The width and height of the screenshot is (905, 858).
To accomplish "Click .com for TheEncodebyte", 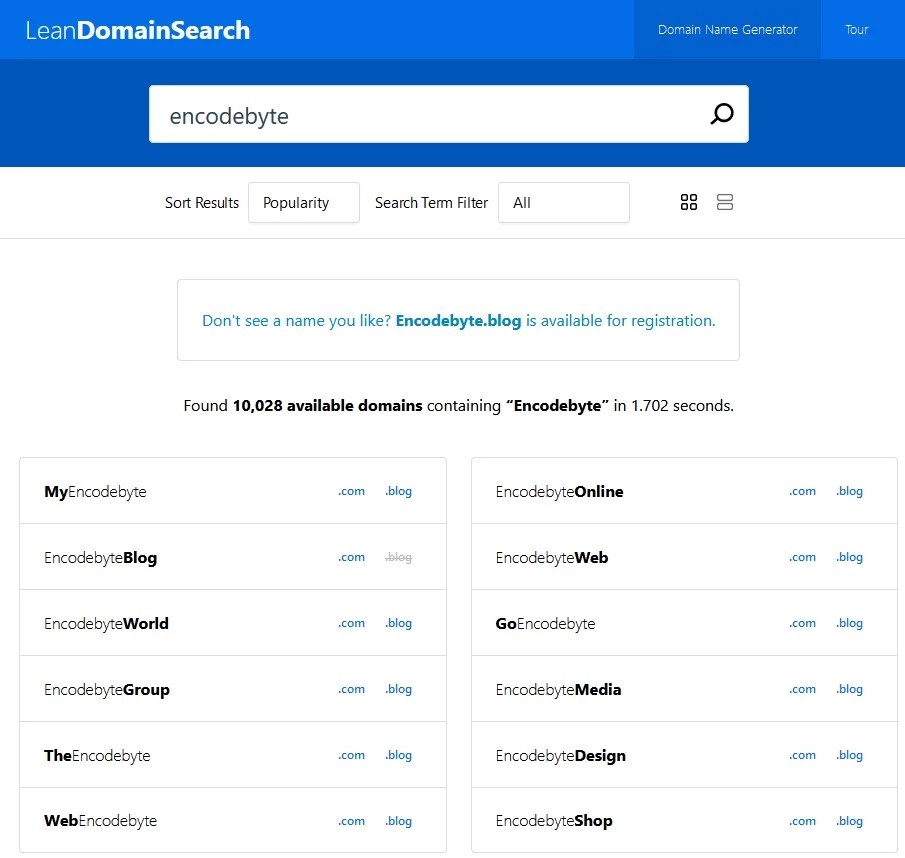I will (x=351, y=755).
